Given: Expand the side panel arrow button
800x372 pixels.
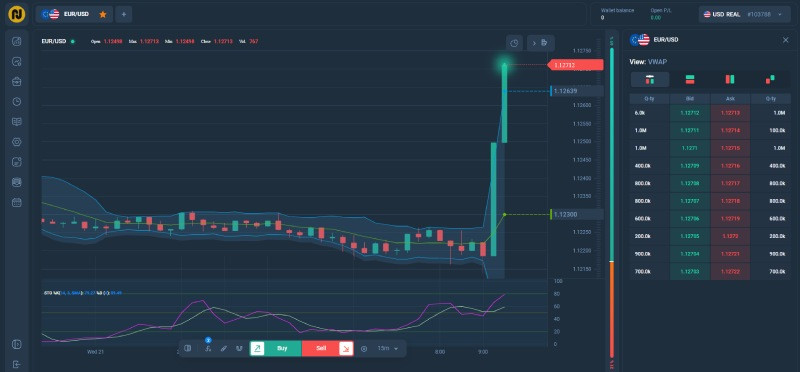Looking at the screenshot, I should click(x=541, y=43).
